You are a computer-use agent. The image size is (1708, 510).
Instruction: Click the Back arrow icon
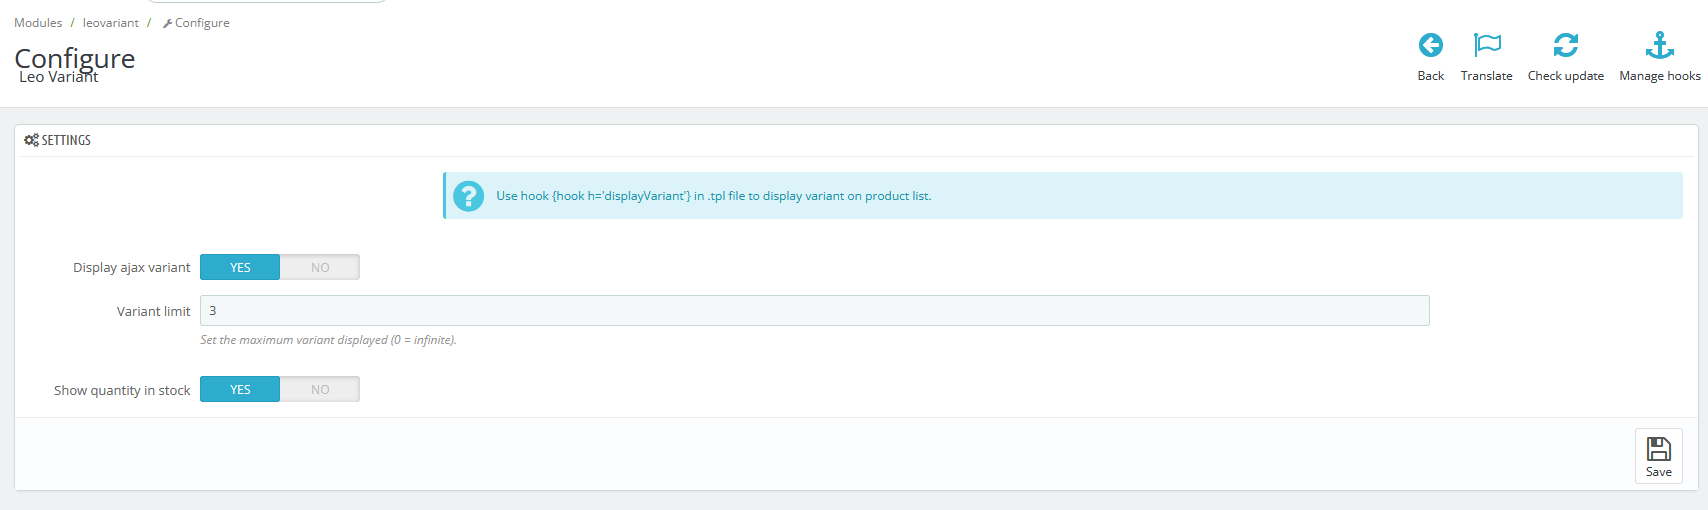(1430, 45)
